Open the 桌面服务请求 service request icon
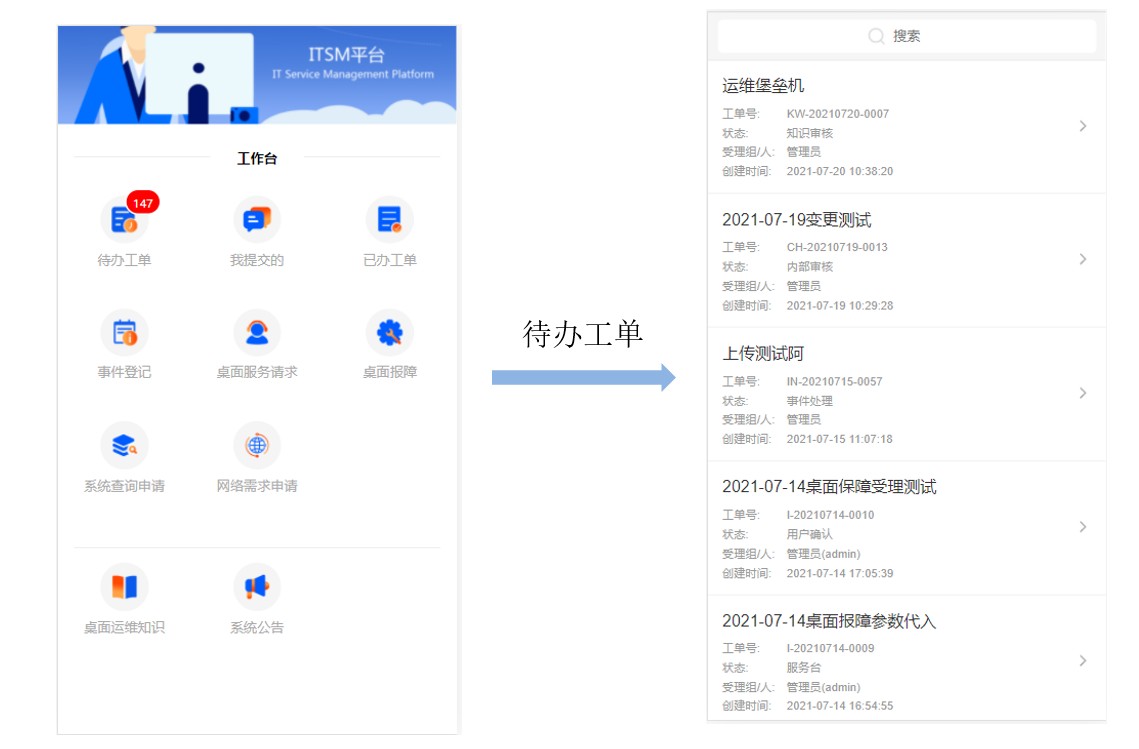The height and width of the screenshot is (749, 1139). 257,333
